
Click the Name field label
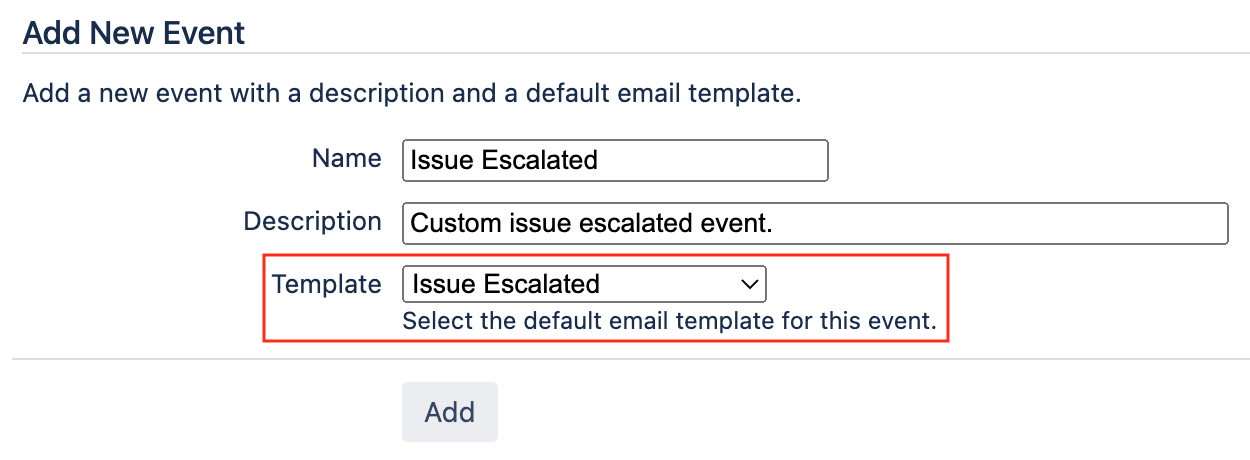[x=347, y=158]
